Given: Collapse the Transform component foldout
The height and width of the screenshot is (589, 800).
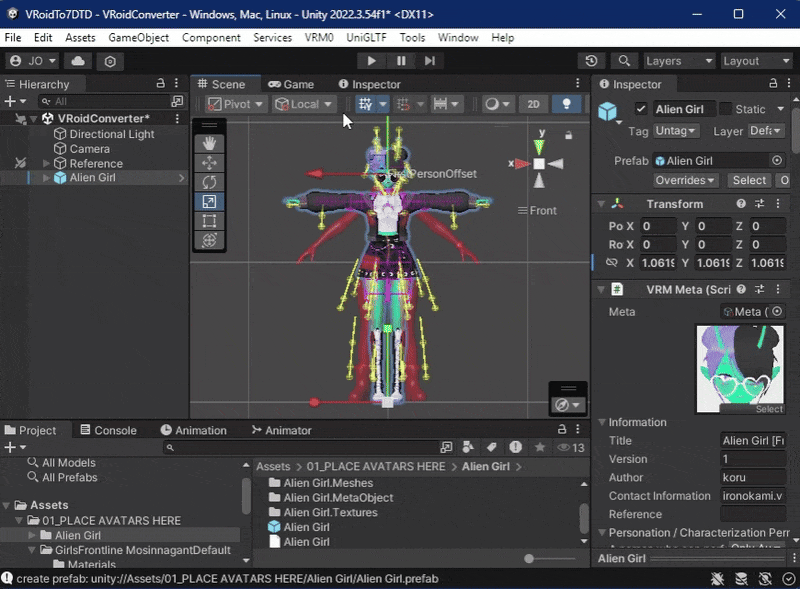Looking at the screenshot, I should click(602, 204).
